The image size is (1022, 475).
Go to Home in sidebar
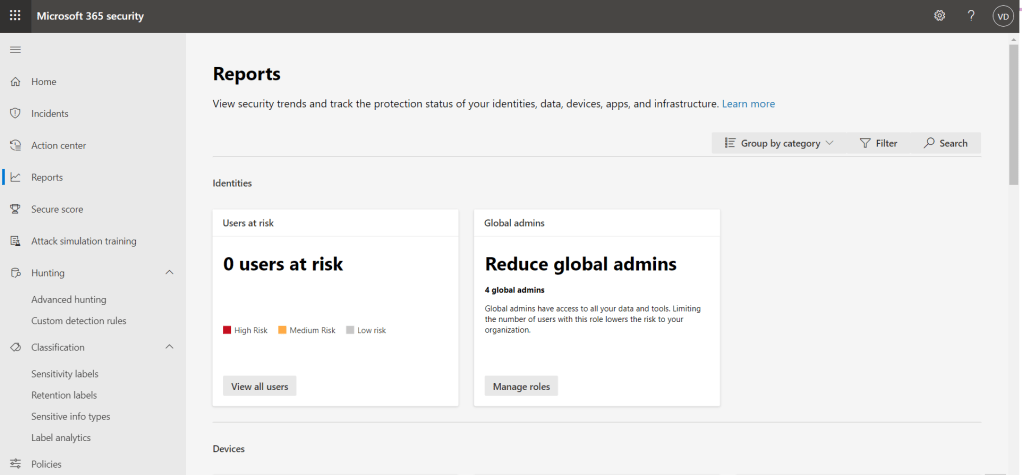pos(44,82)
